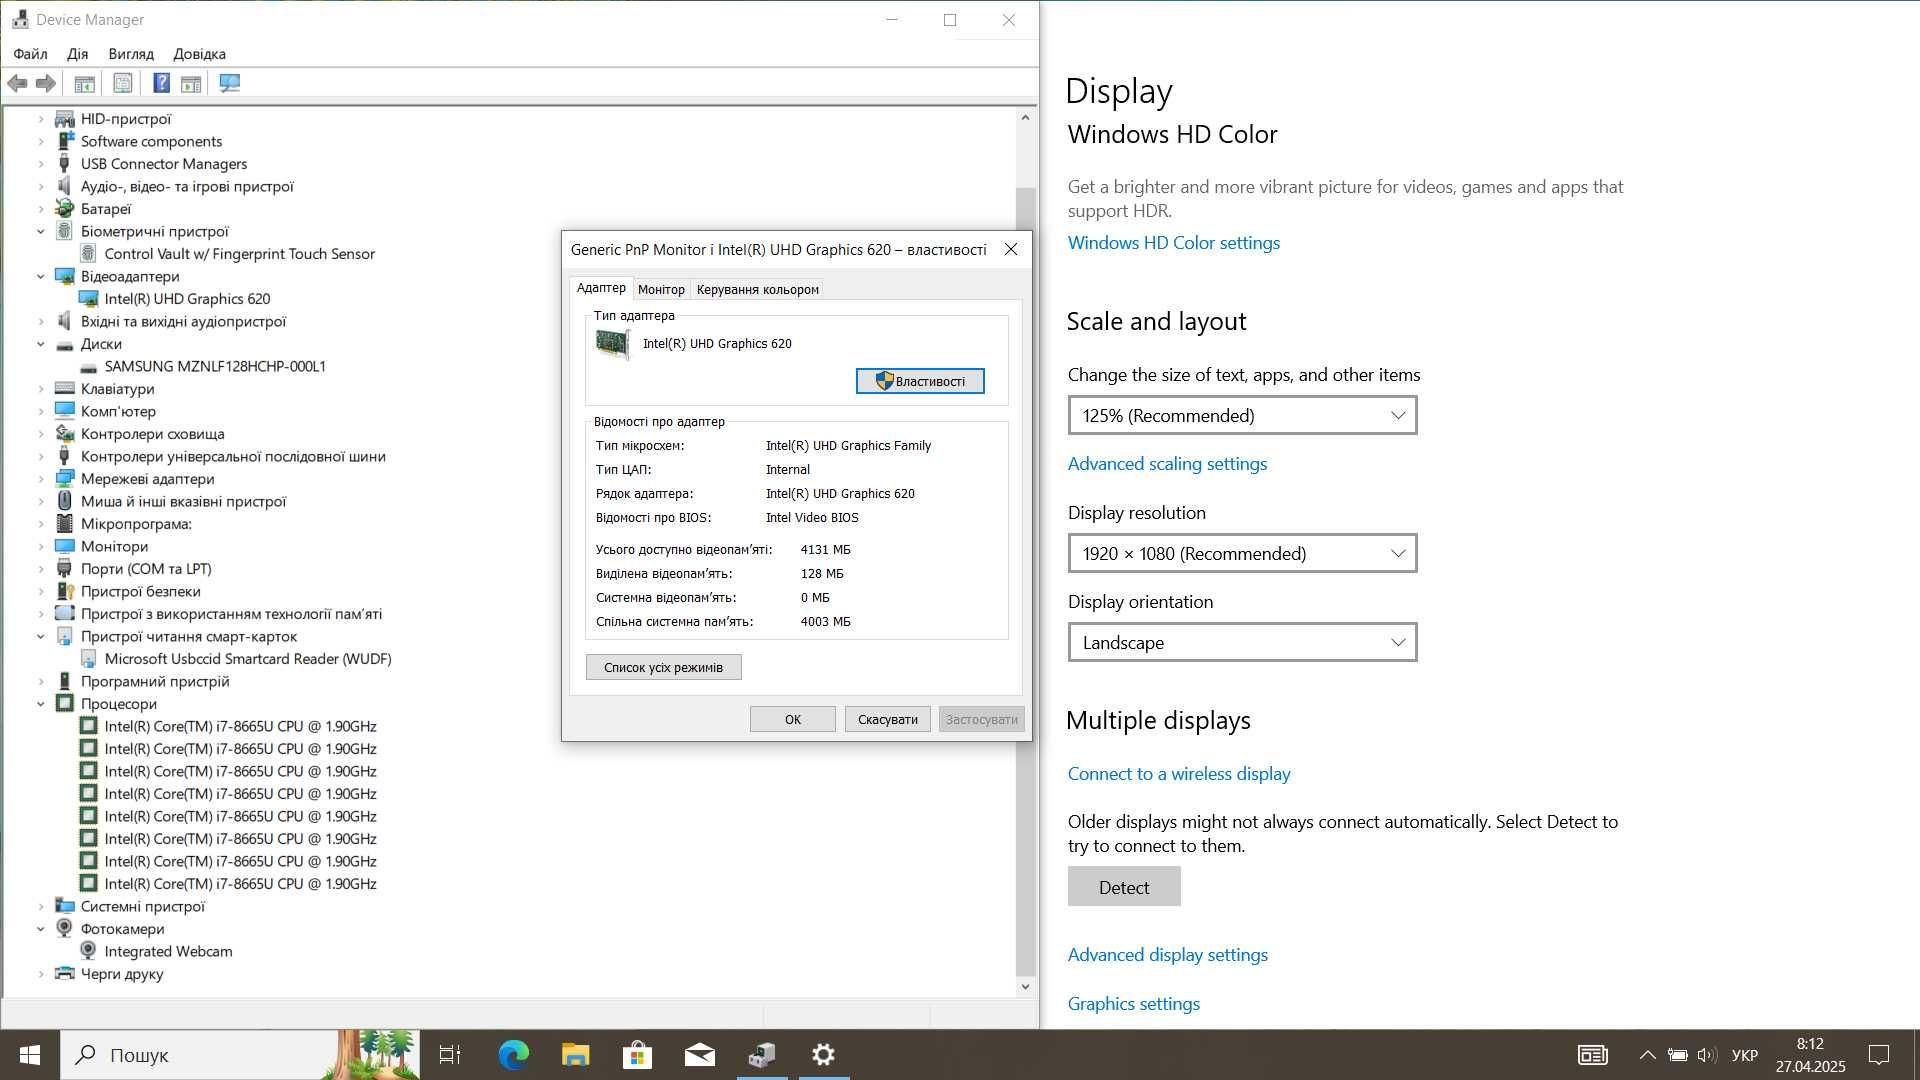This screenshot has width=1920, height=1080.
Task: Expand the HID-пристрої node
Action: [x=41, y=119]
